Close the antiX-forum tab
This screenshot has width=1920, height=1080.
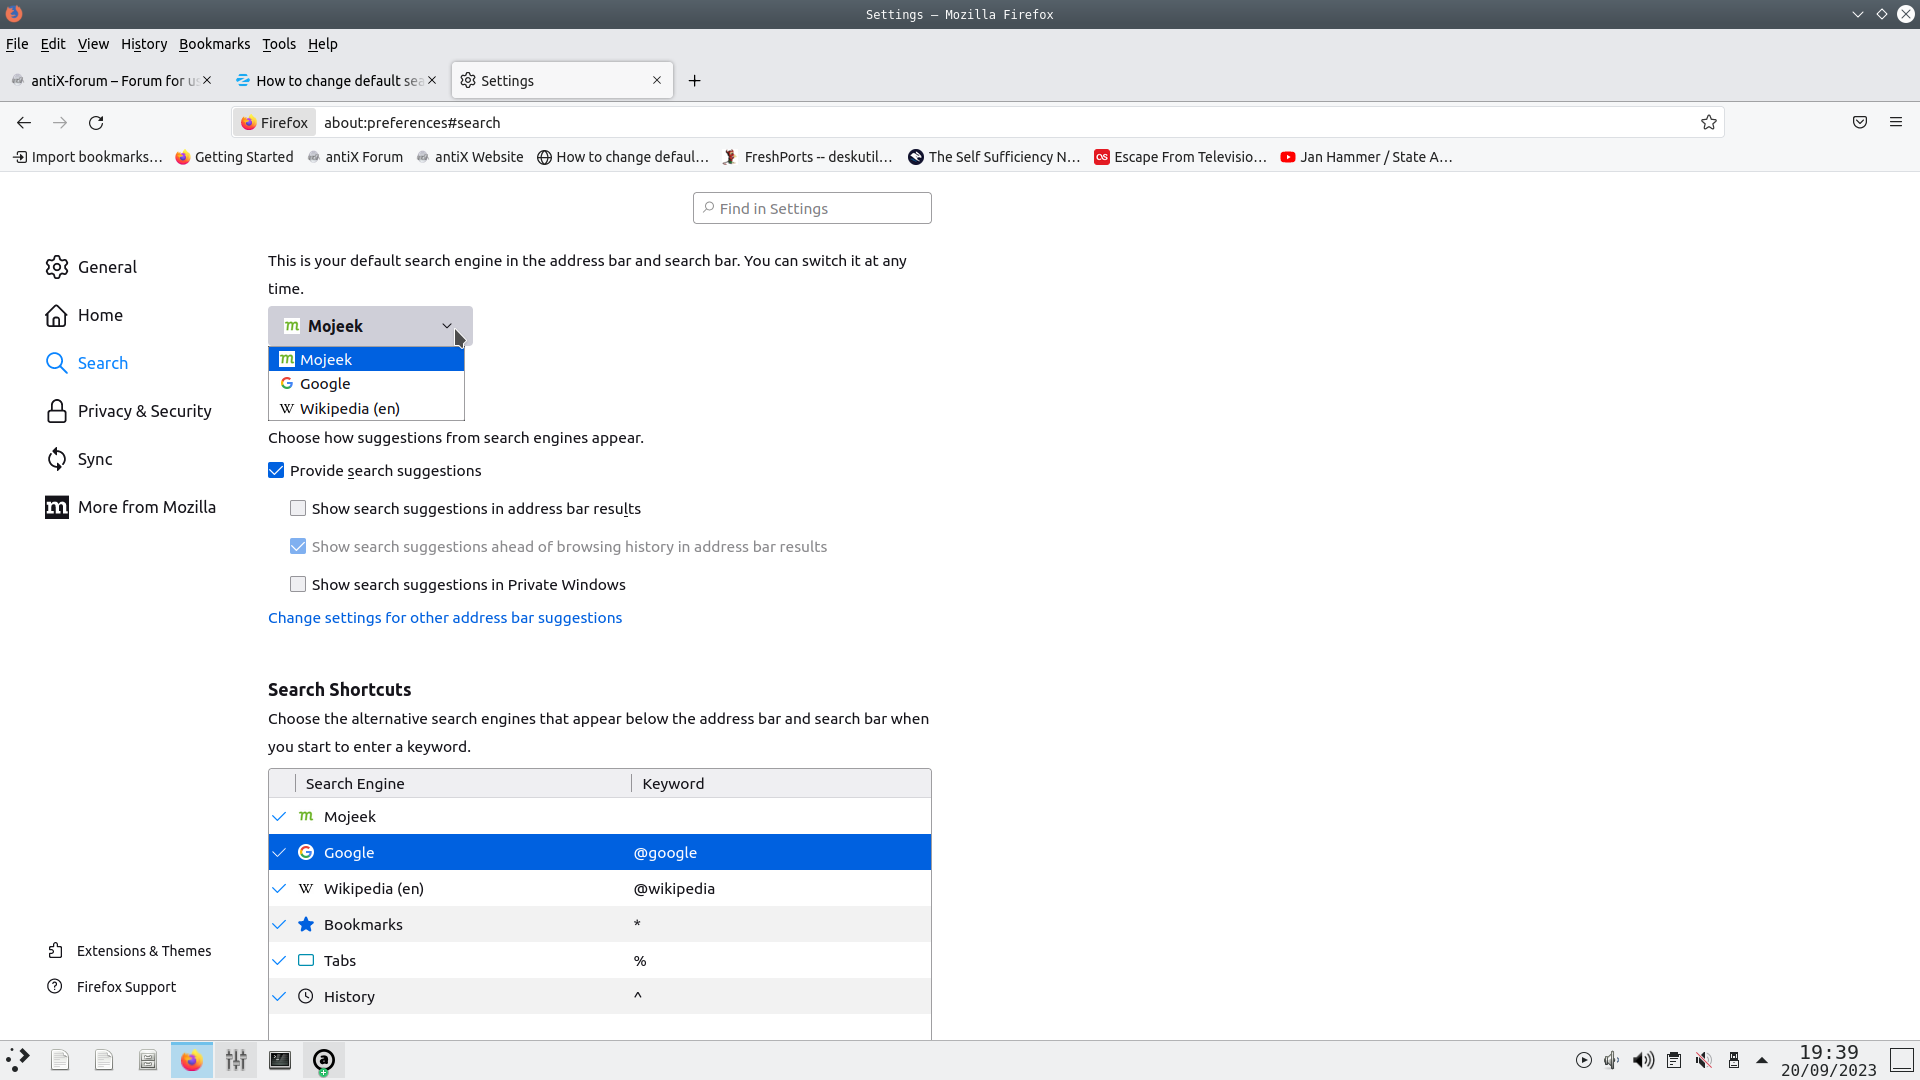(x=207, y=80)
